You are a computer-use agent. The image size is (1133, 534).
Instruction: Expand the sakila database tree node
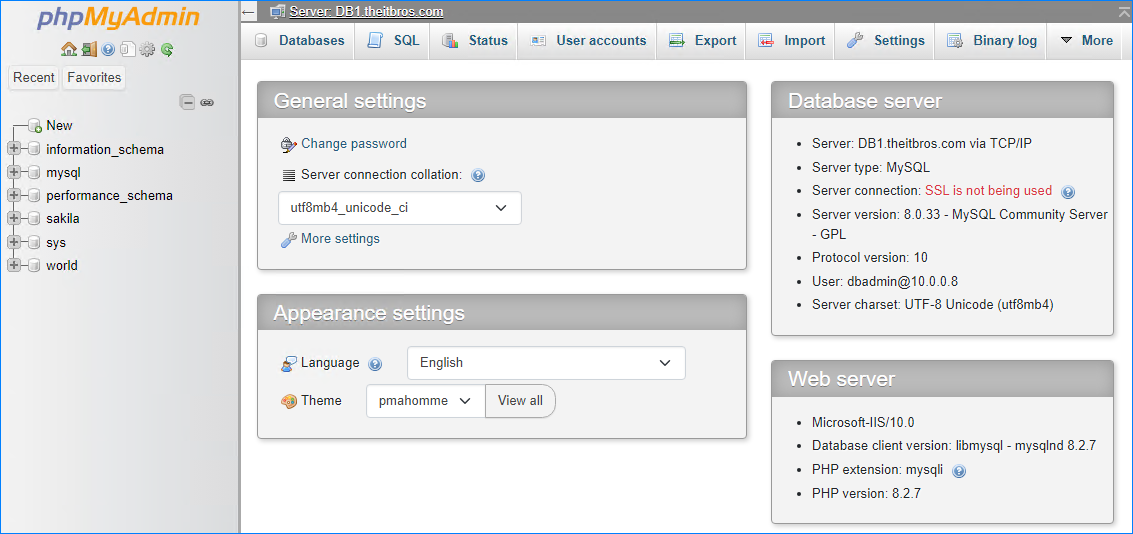pos(14,219)
